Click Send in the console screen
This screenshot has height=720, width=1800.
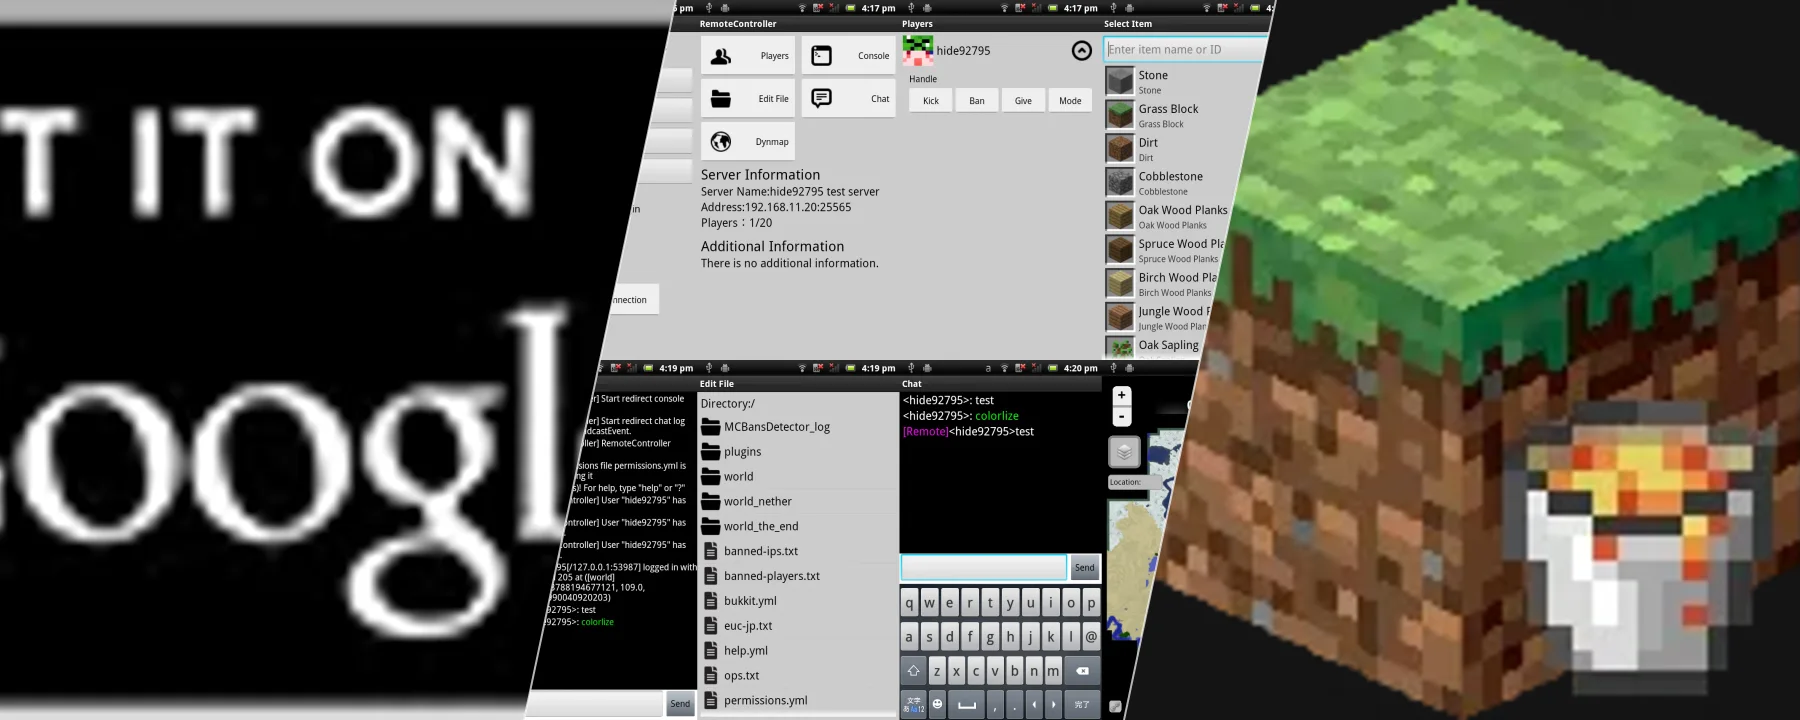tap(680, 704)
